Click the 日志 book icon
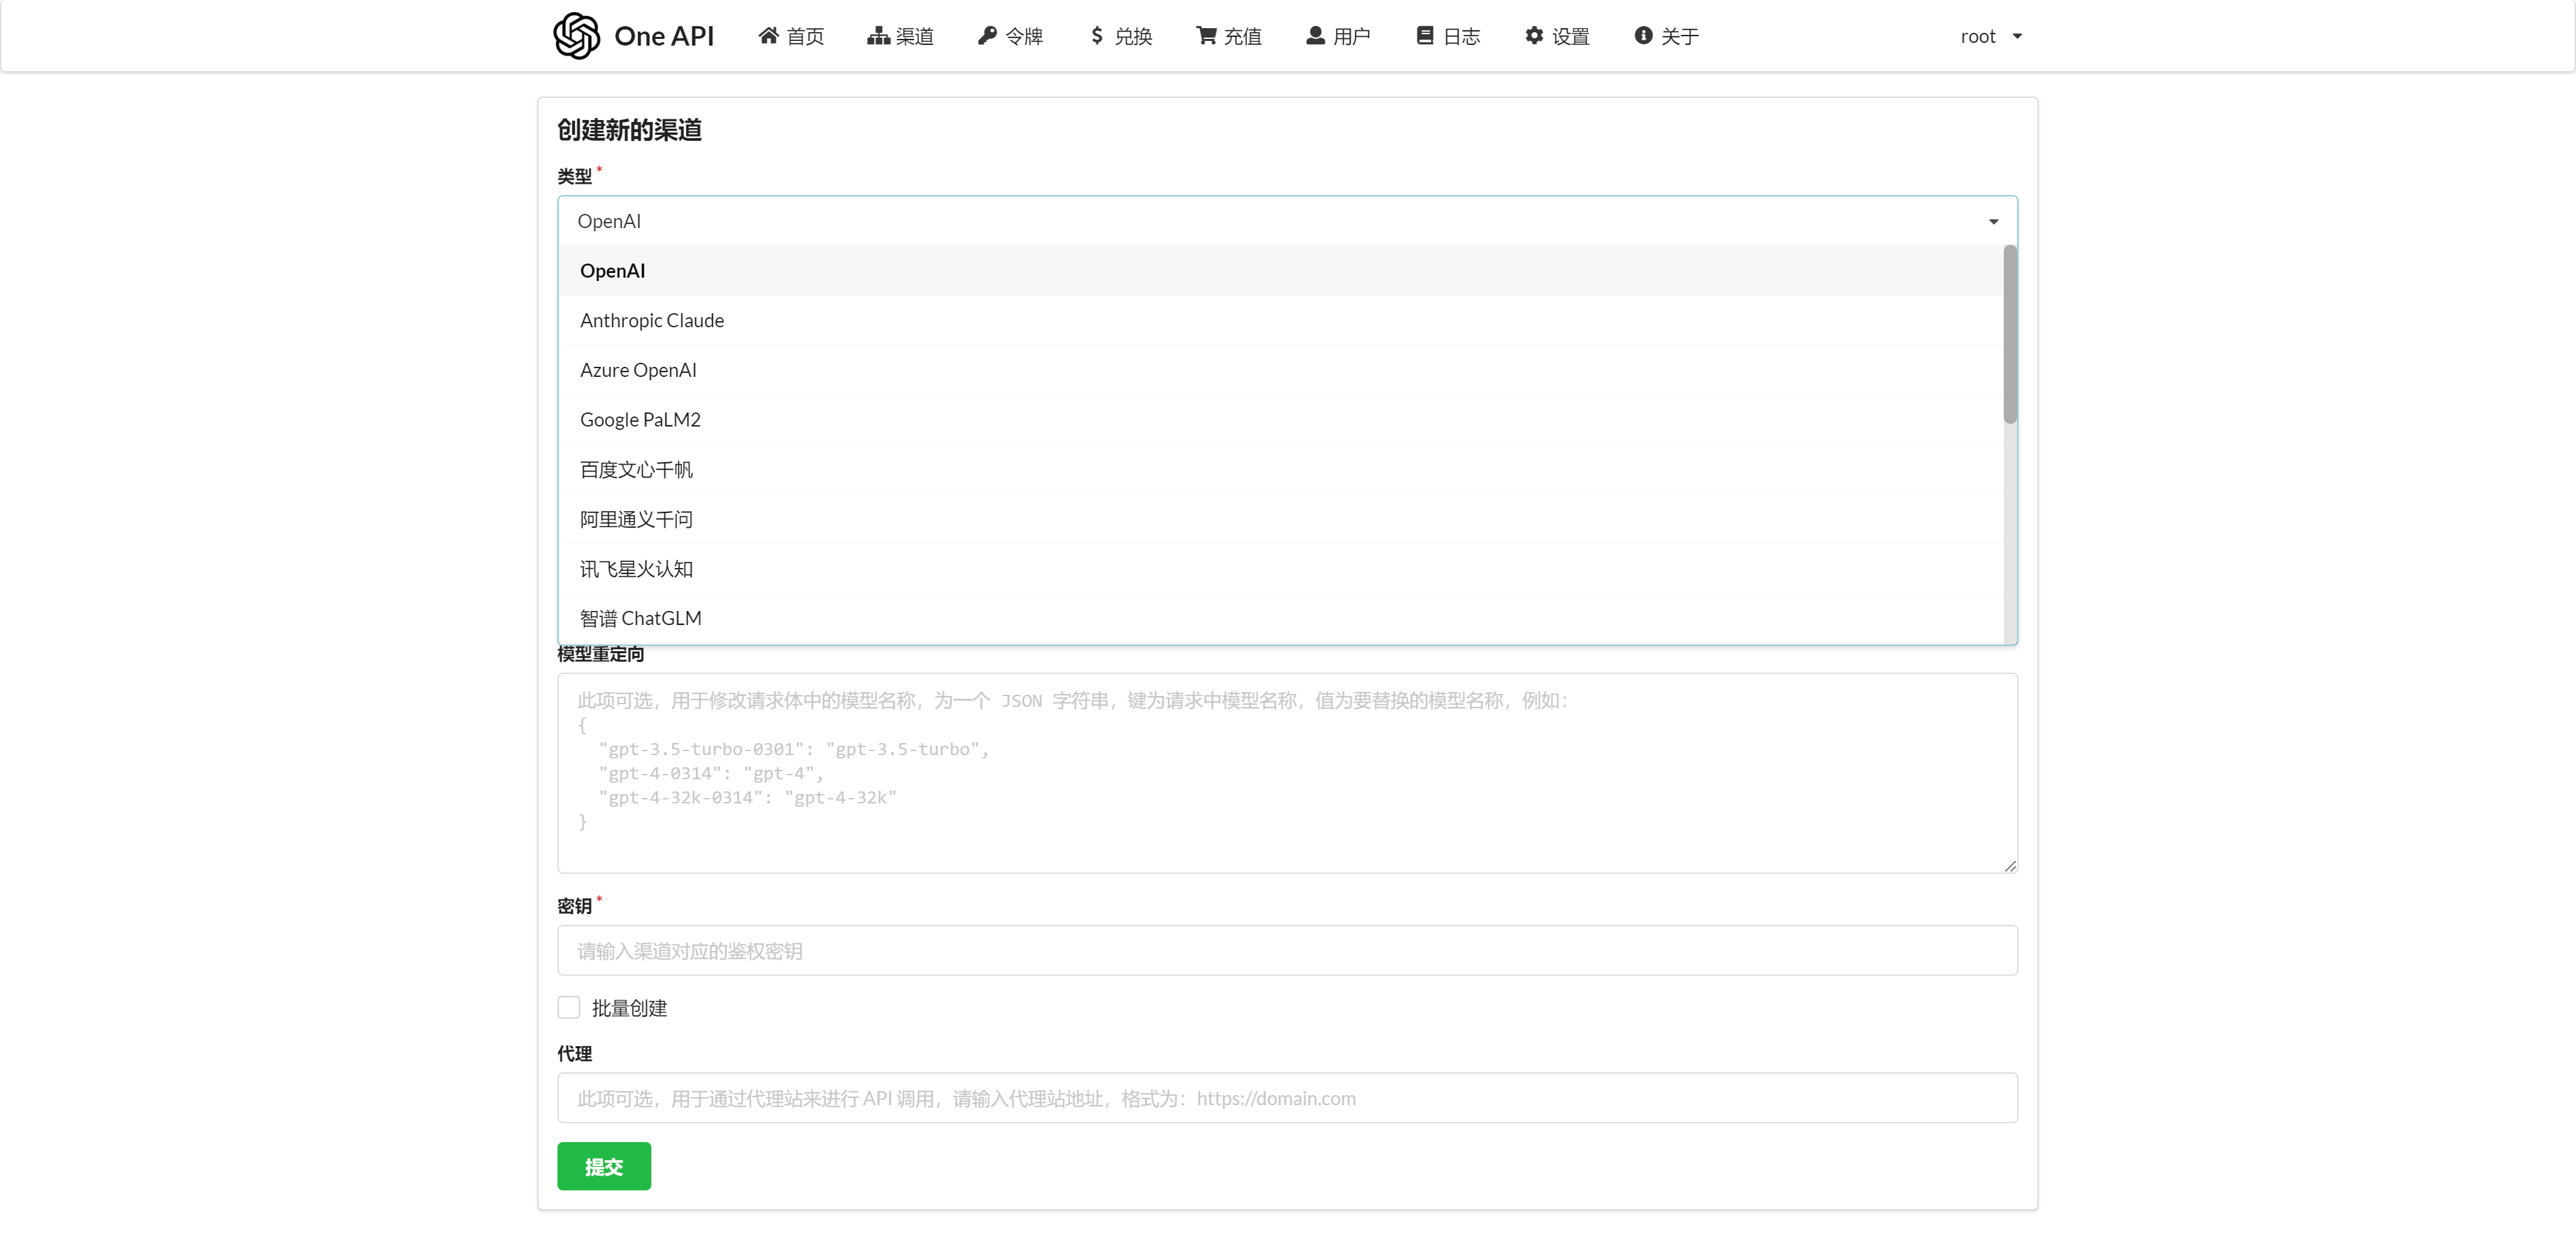This screenshot has width=2576, height=1238. click(1425, 36)
